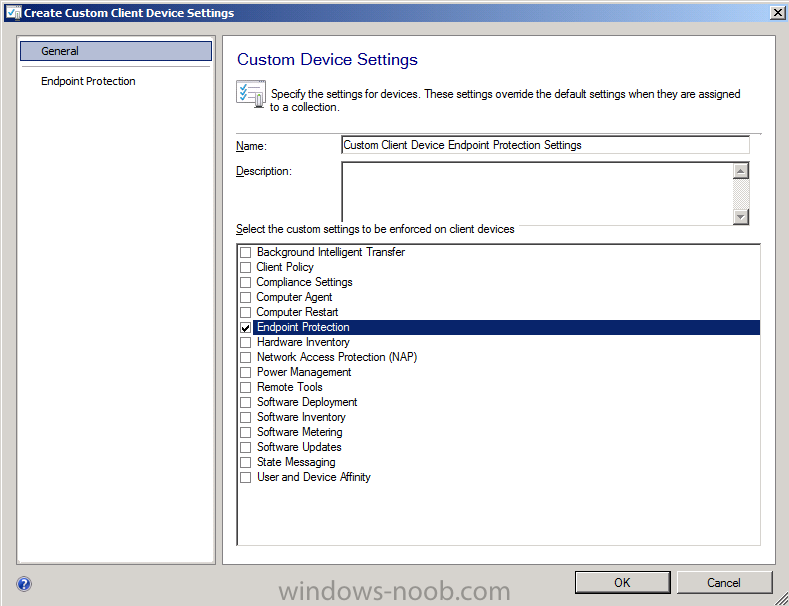Check the Software Metering box

pos(245,432)
